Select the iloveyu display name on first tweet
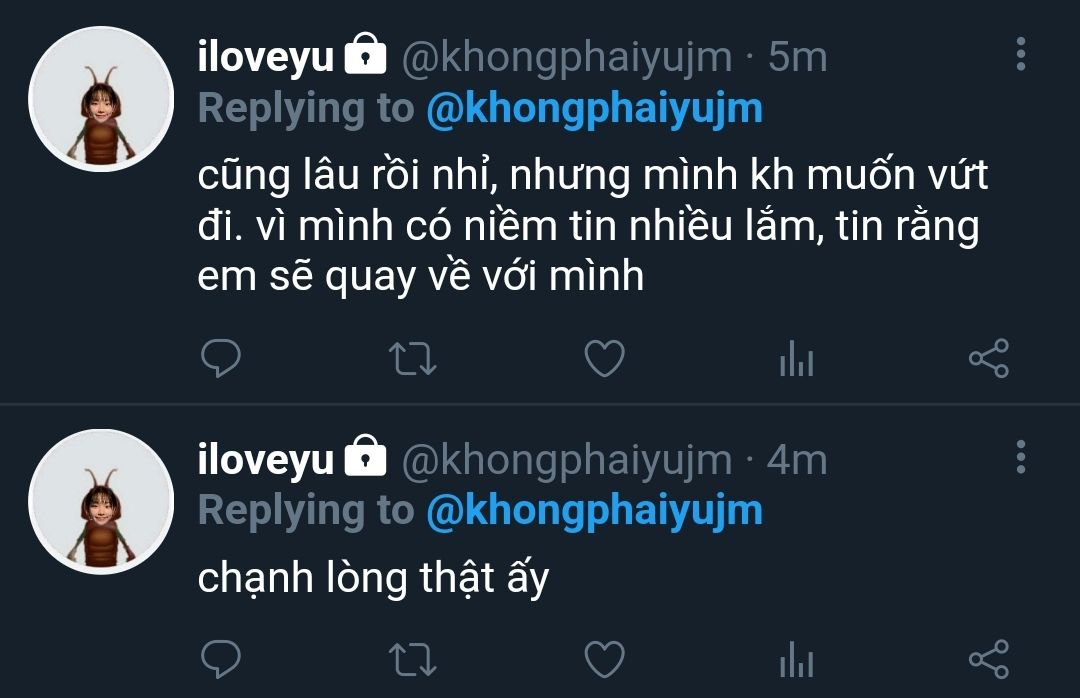1080x698 pixels. coord(265,57)
